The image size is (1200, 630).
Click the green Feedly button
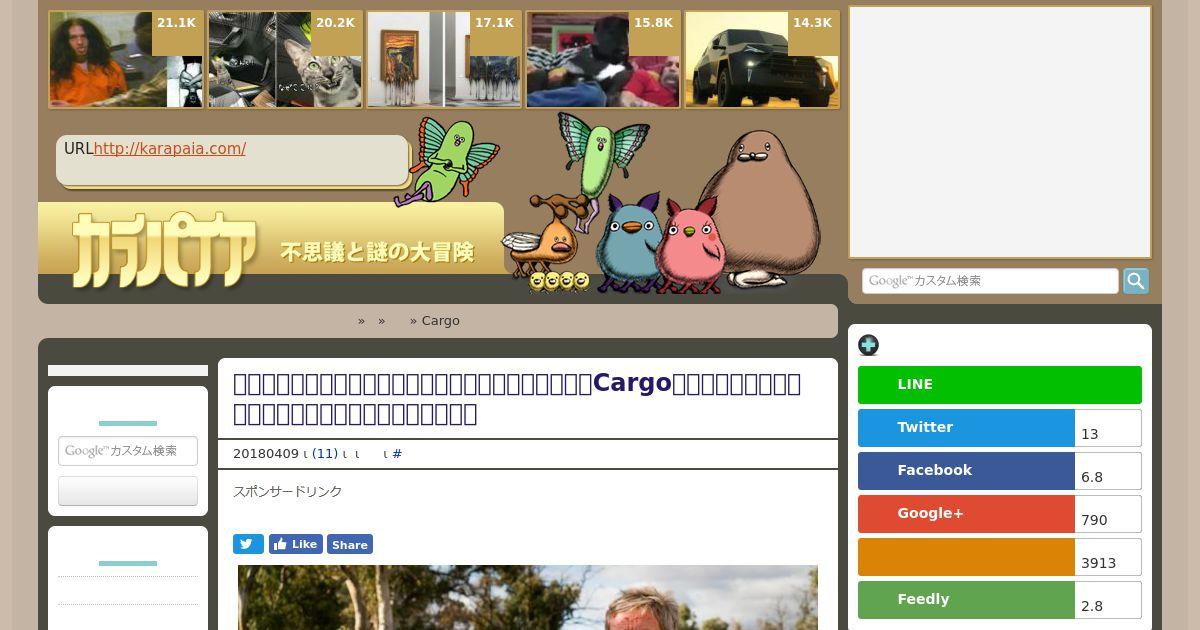[x=966, y=600]
